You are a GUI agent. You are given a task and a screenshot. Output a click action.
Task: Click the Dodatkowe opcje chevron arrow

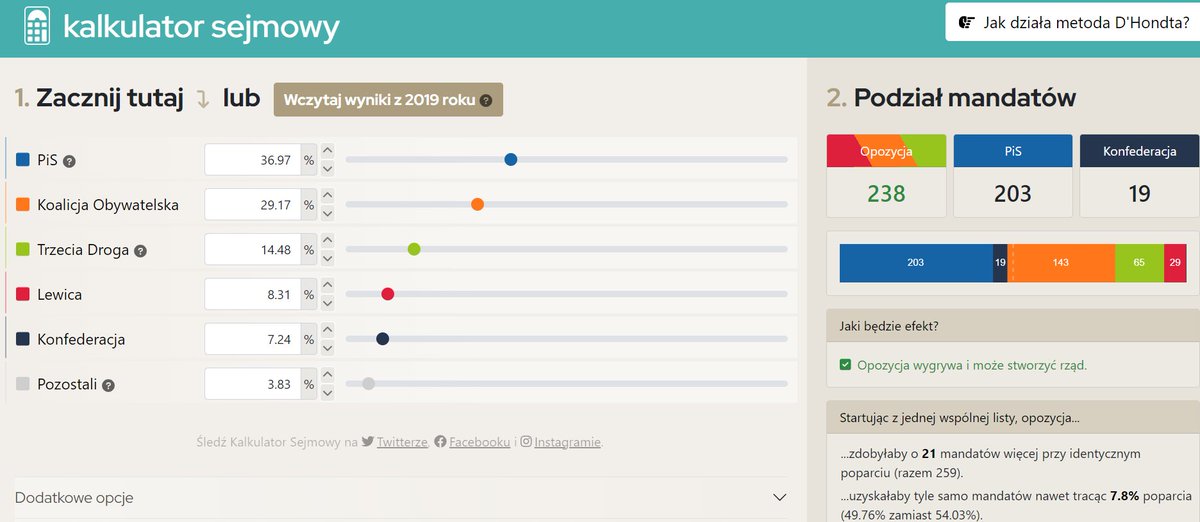click(780, 497)
